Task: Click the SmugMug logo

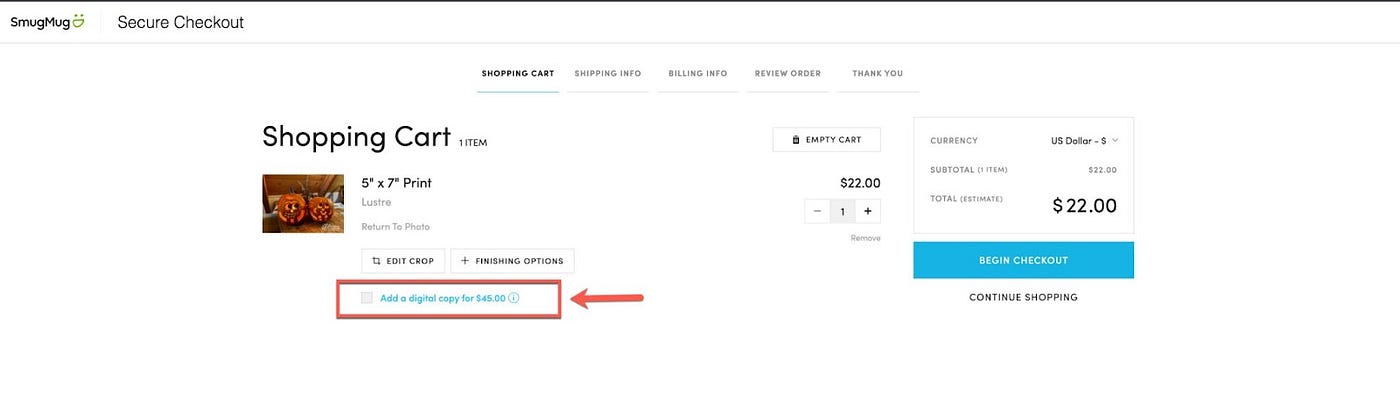Action: [x=47, y=22]
